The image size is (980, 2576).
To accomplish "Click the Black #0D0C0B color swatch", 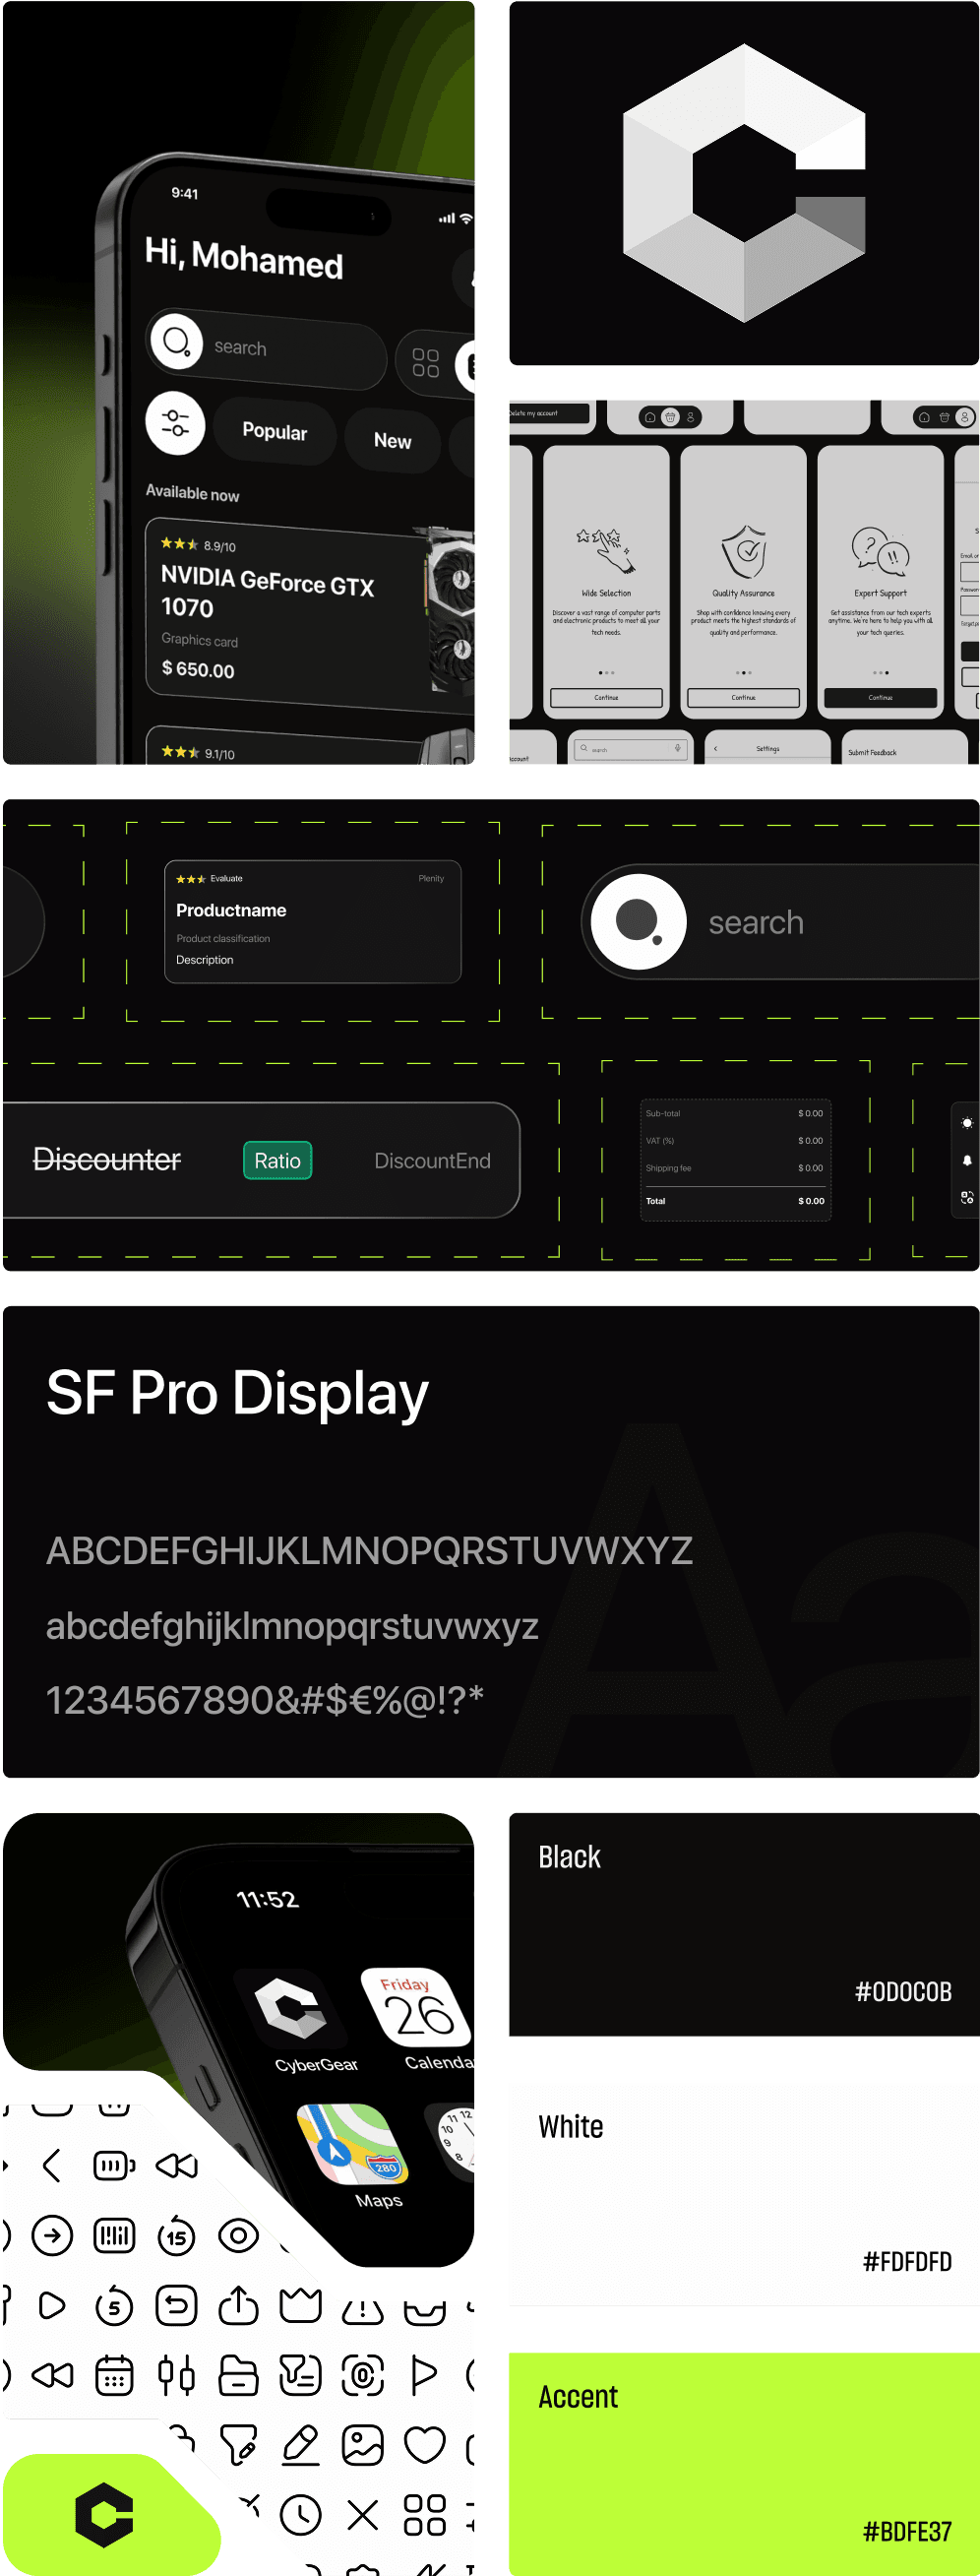I will (x=744, y=1924).
